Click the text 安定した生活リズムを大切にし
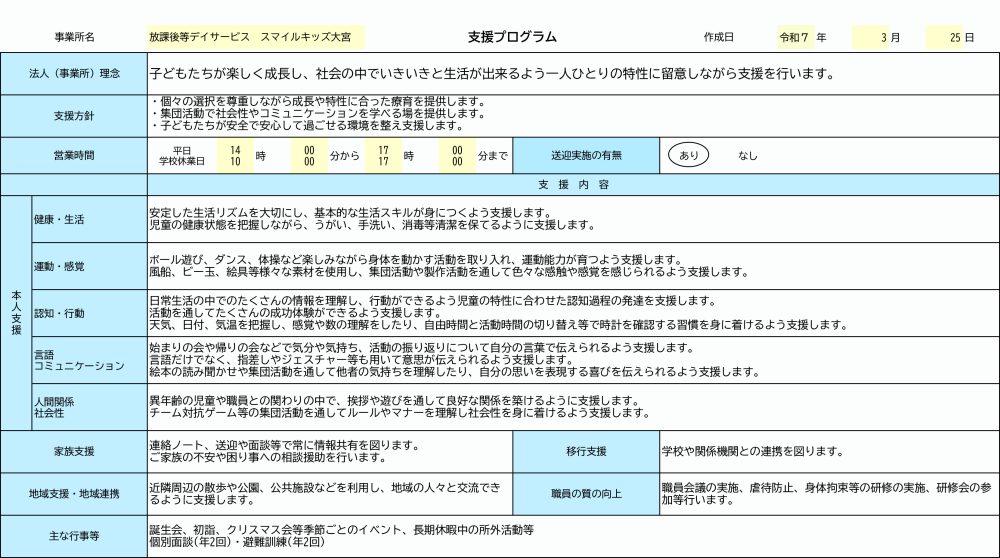The image size is (1000, 558). coord(350,213)
